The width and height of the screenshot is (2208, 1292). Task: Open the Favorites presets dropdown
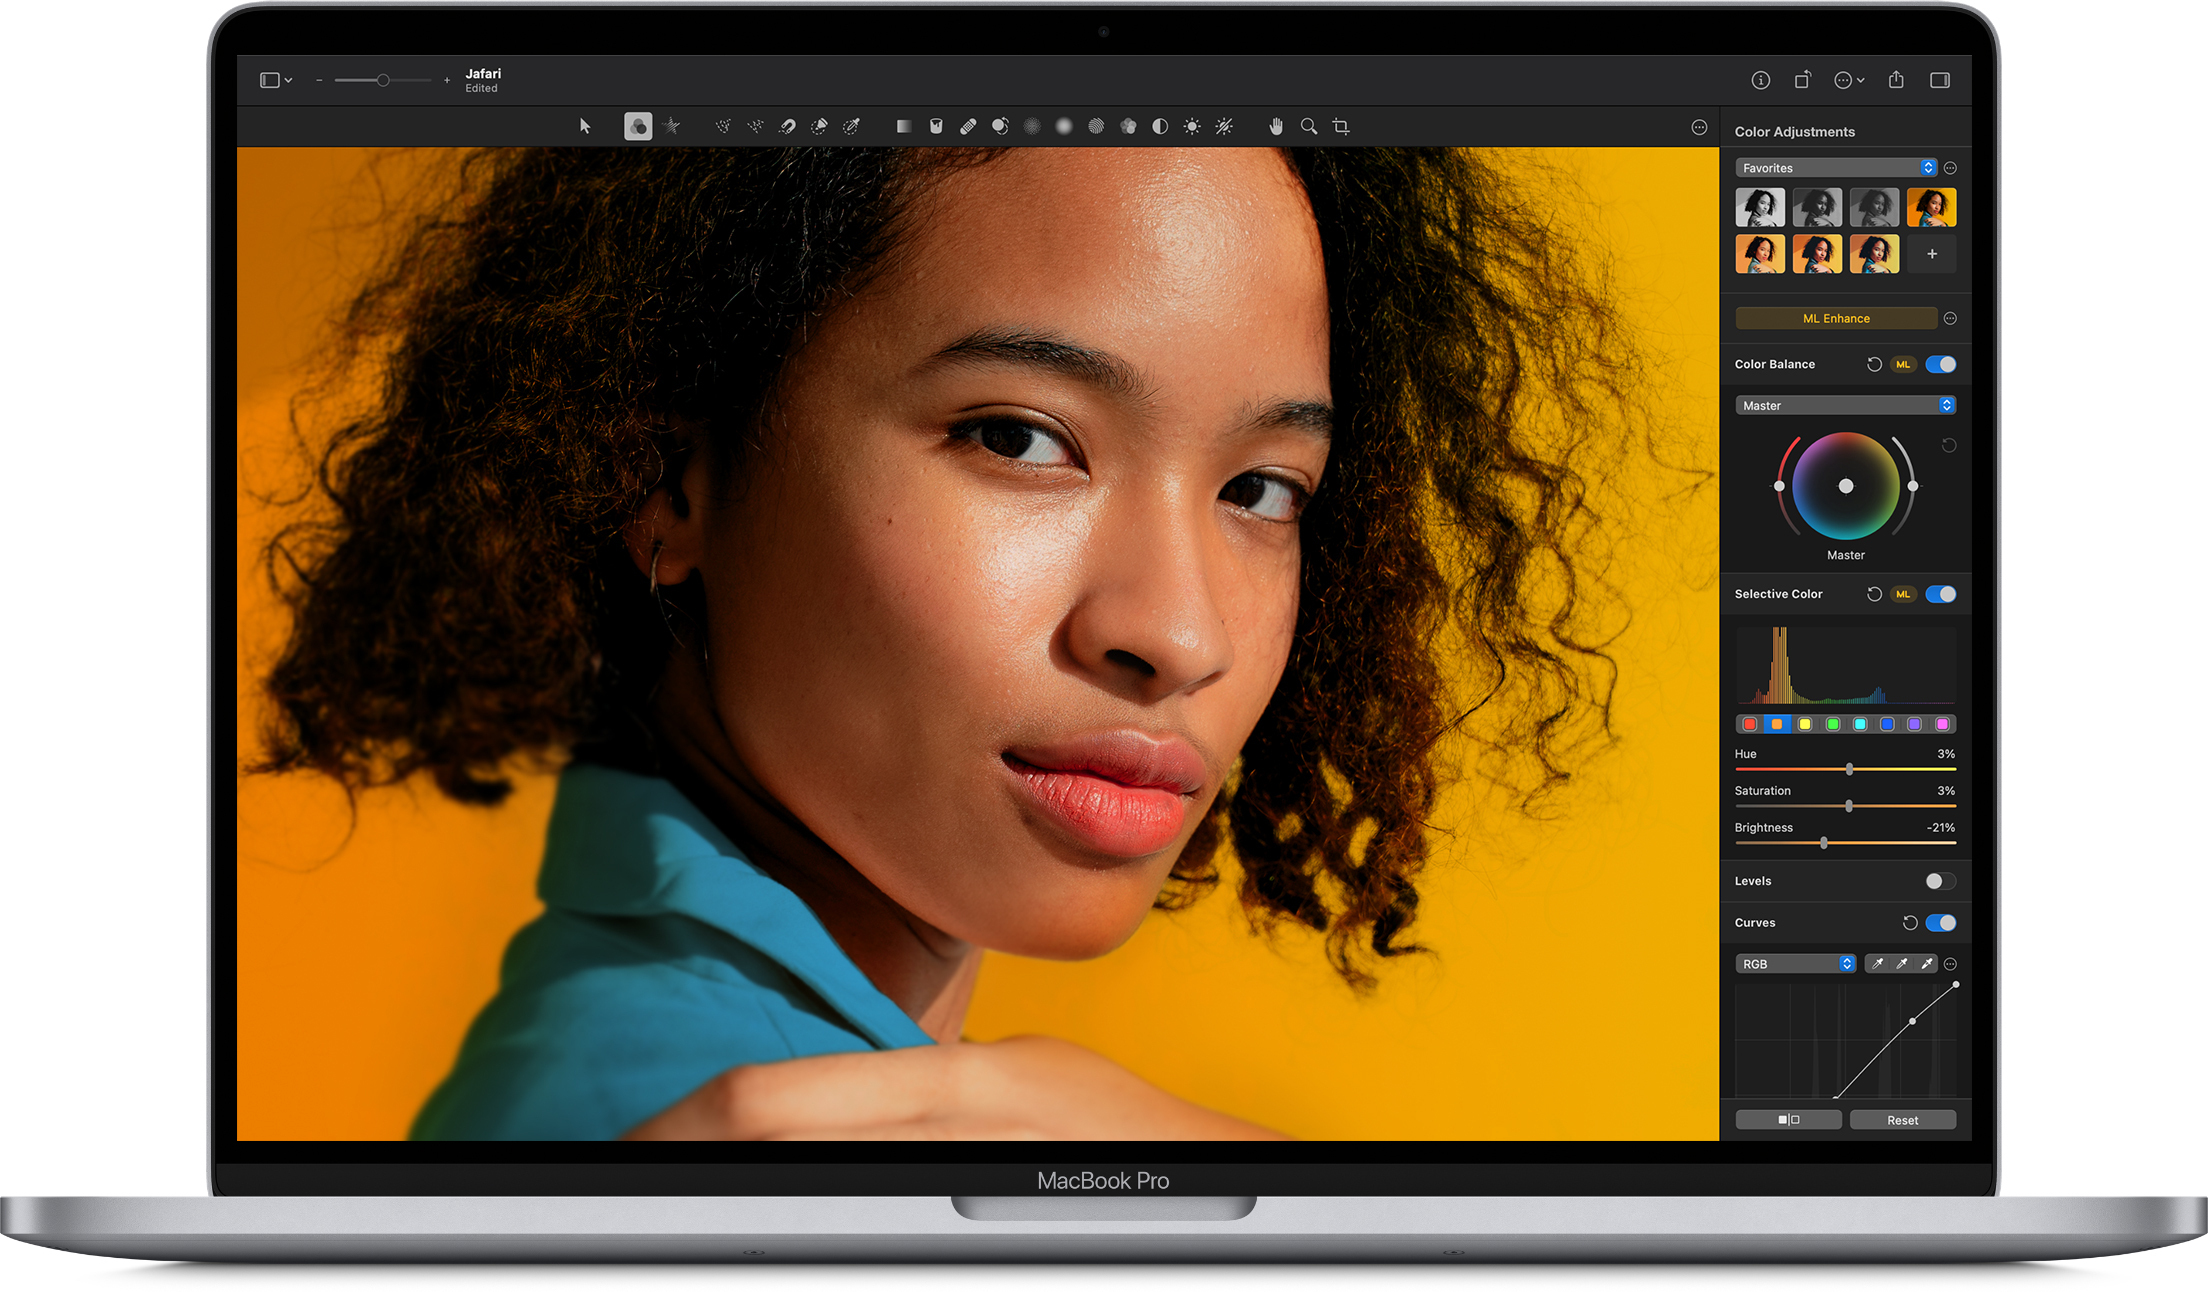1836,168
